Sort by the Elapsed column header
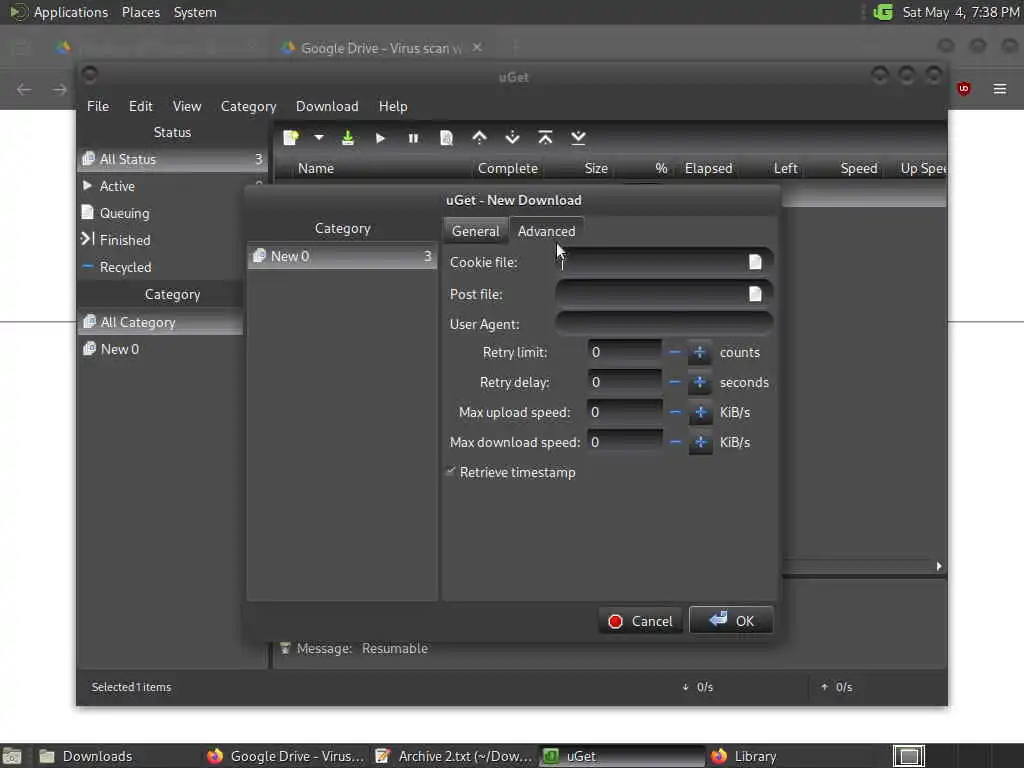Viewport: 1024px width, 768px height. (708, 168)
